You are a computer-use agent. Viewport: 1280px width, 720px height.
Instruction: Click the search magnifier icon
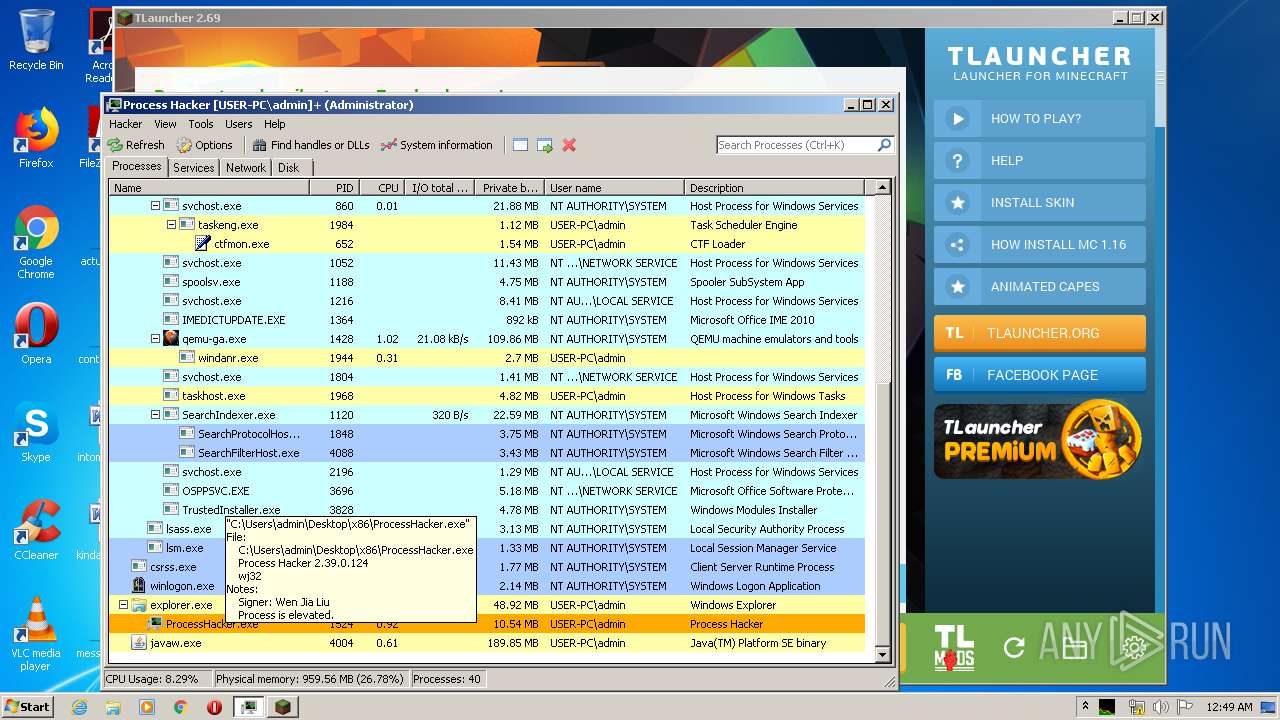[884, 145]
